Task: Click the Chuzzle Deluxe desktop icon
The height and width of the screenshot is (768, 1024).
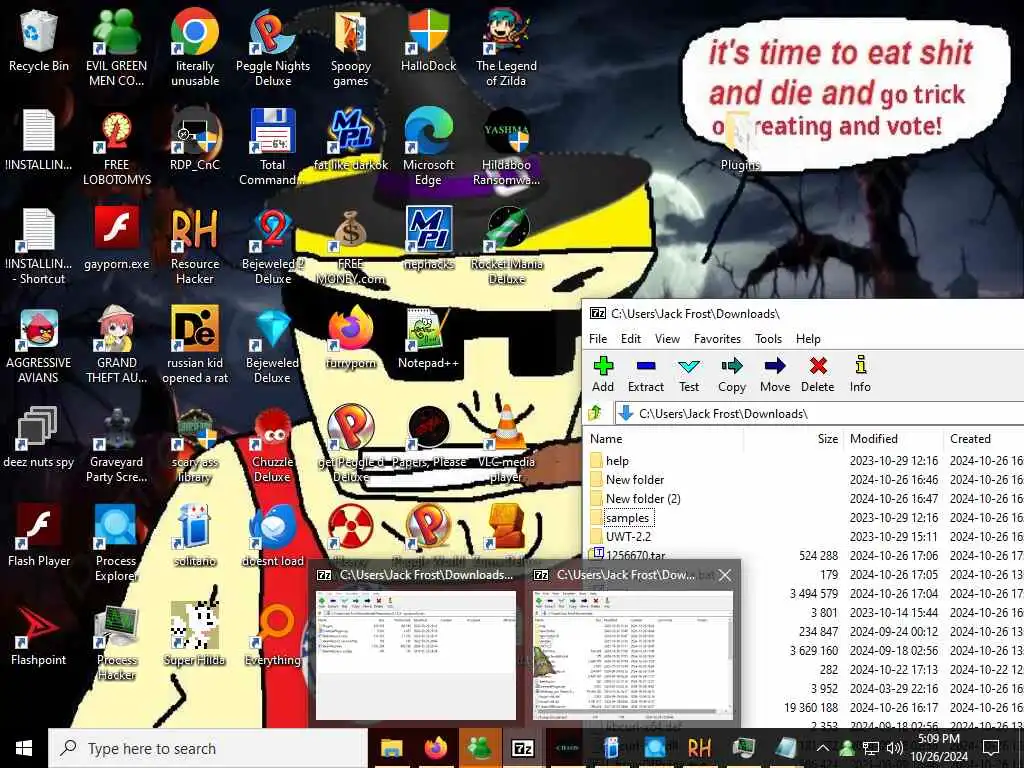Action: click(x=273, y=444)
